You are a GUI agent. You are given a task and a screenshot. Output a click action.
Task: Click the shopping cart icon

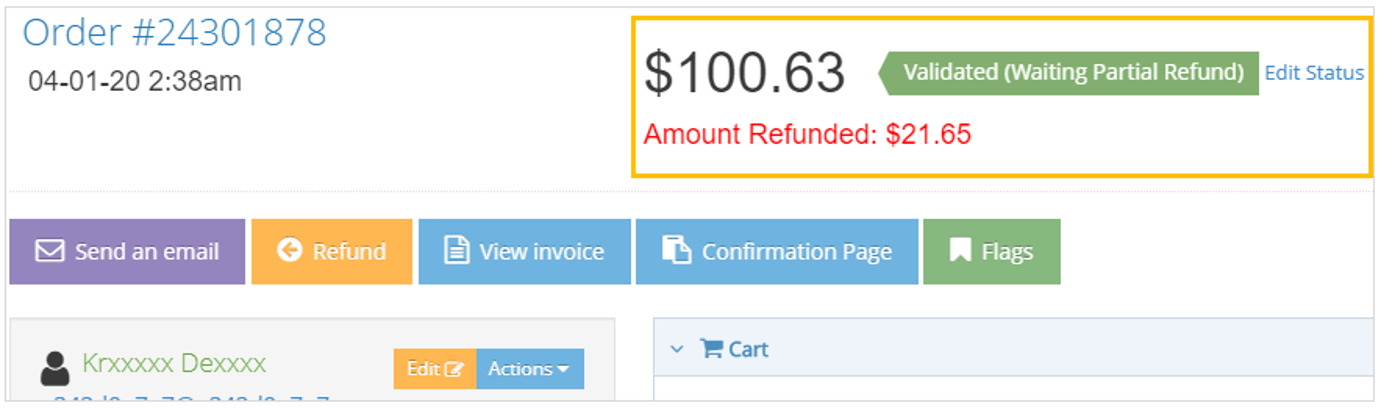point(711,349)
